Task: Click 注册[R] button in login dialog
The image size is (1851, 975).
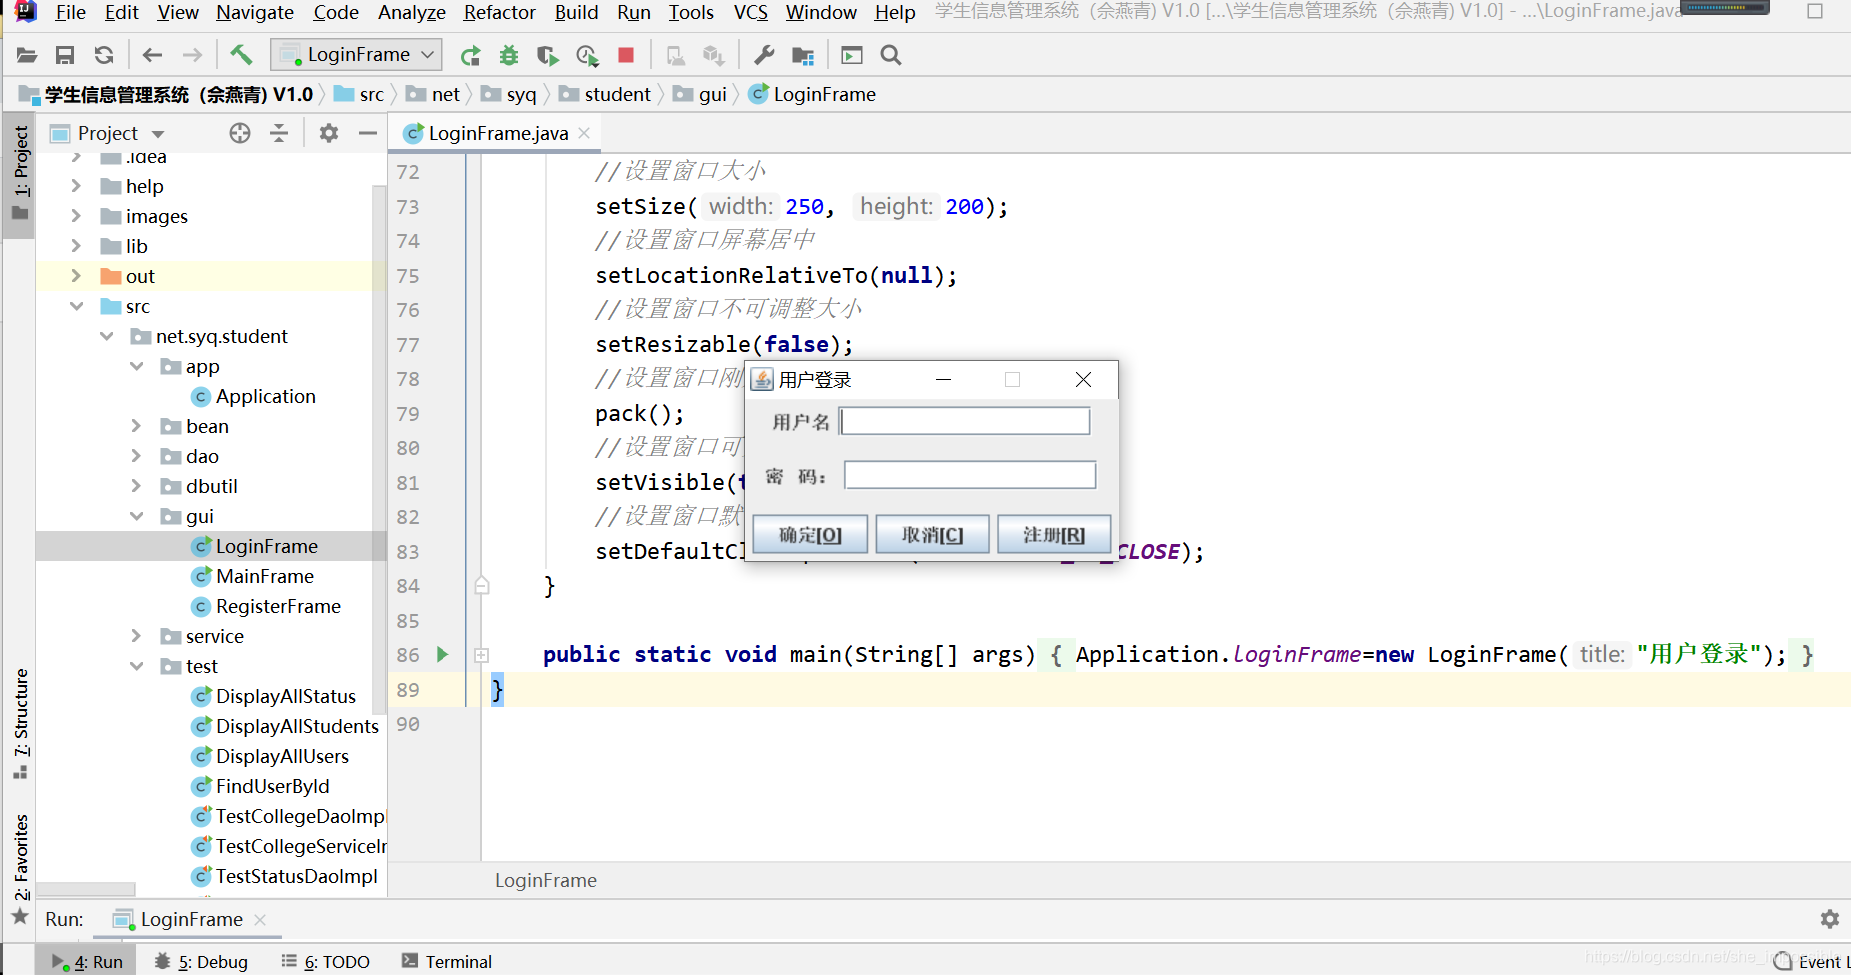Action: point(1054,535)
